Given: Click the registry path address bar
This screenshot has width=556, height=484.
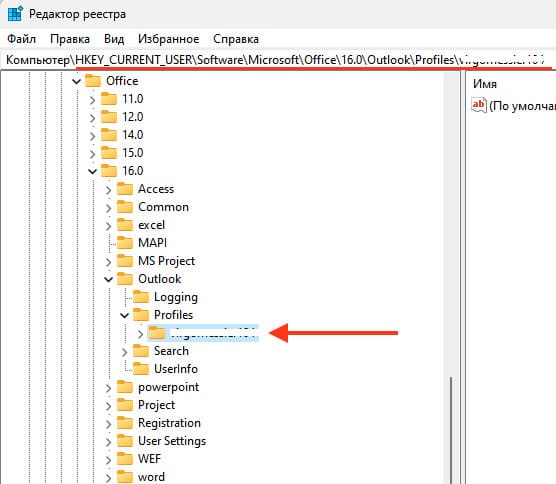Looking at the screenshot, I should [x=278, y=60].
